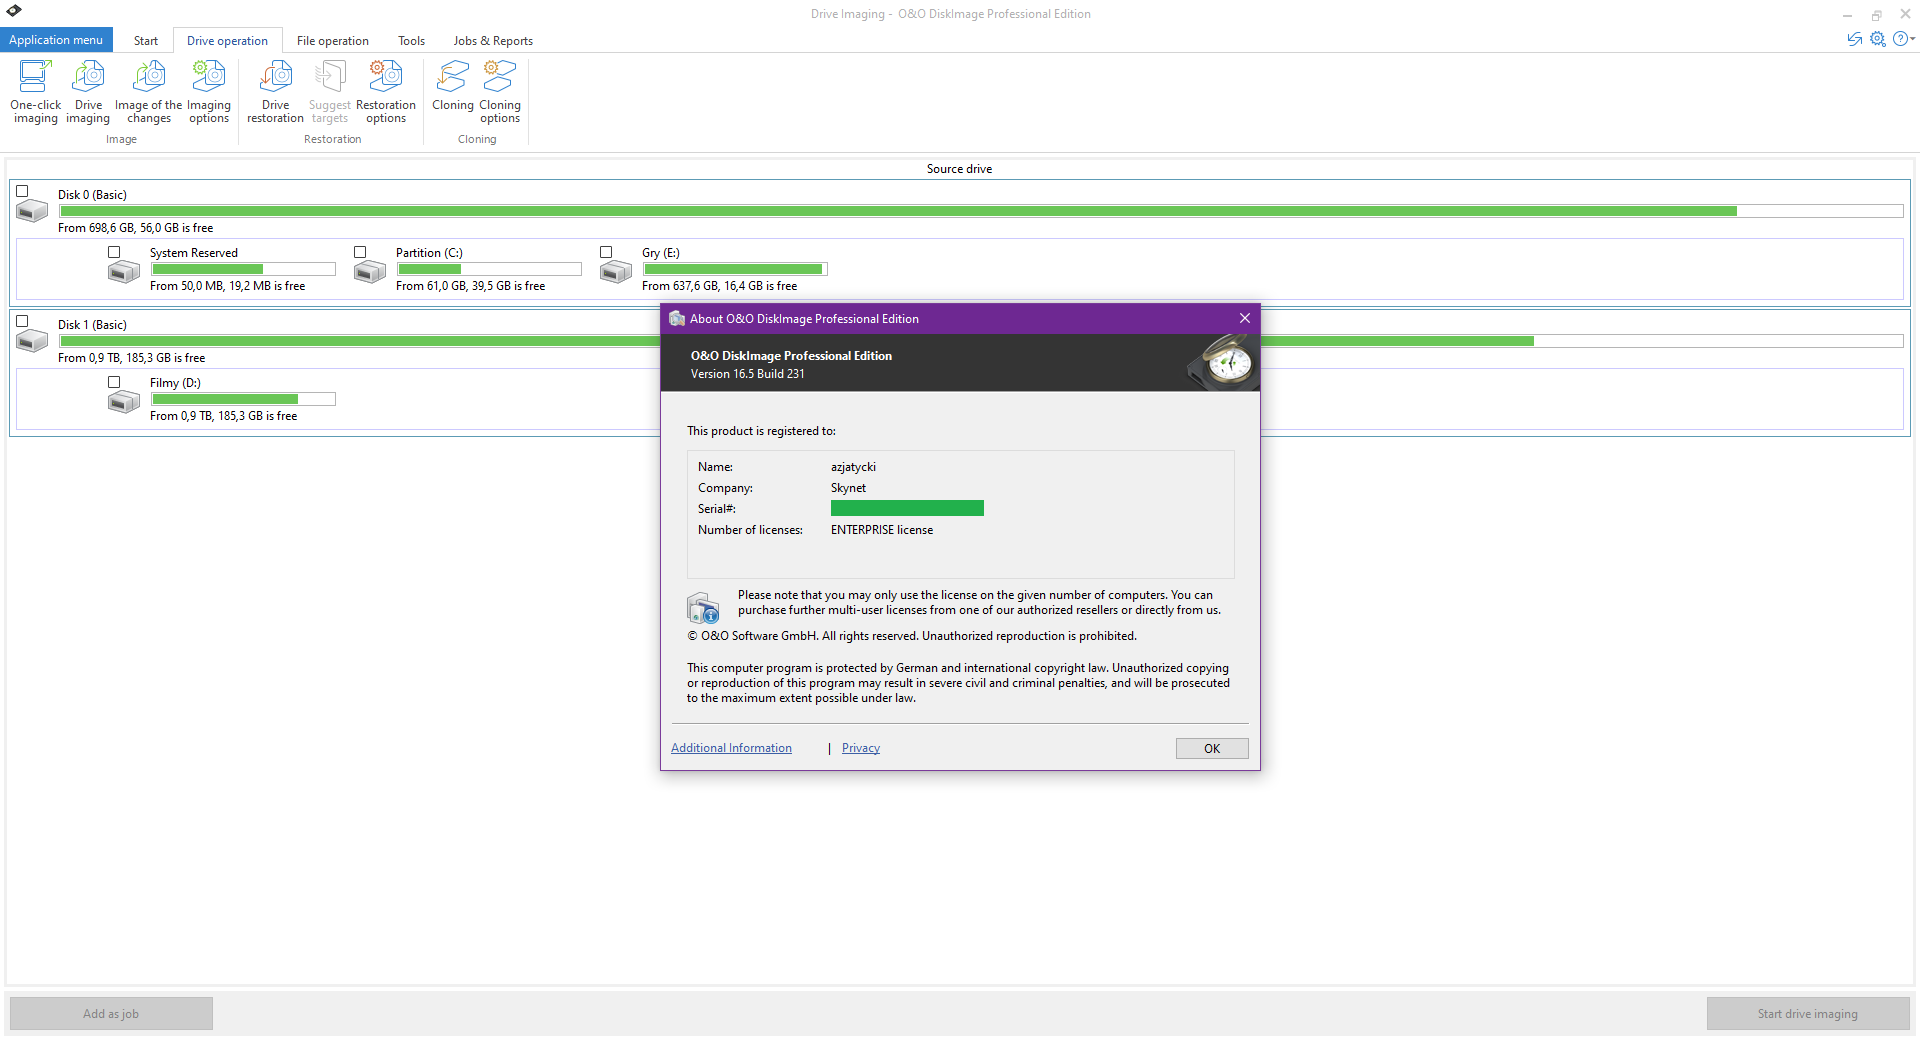Open the Tools tab
Screen dimensions: 1920x1040
411,41
